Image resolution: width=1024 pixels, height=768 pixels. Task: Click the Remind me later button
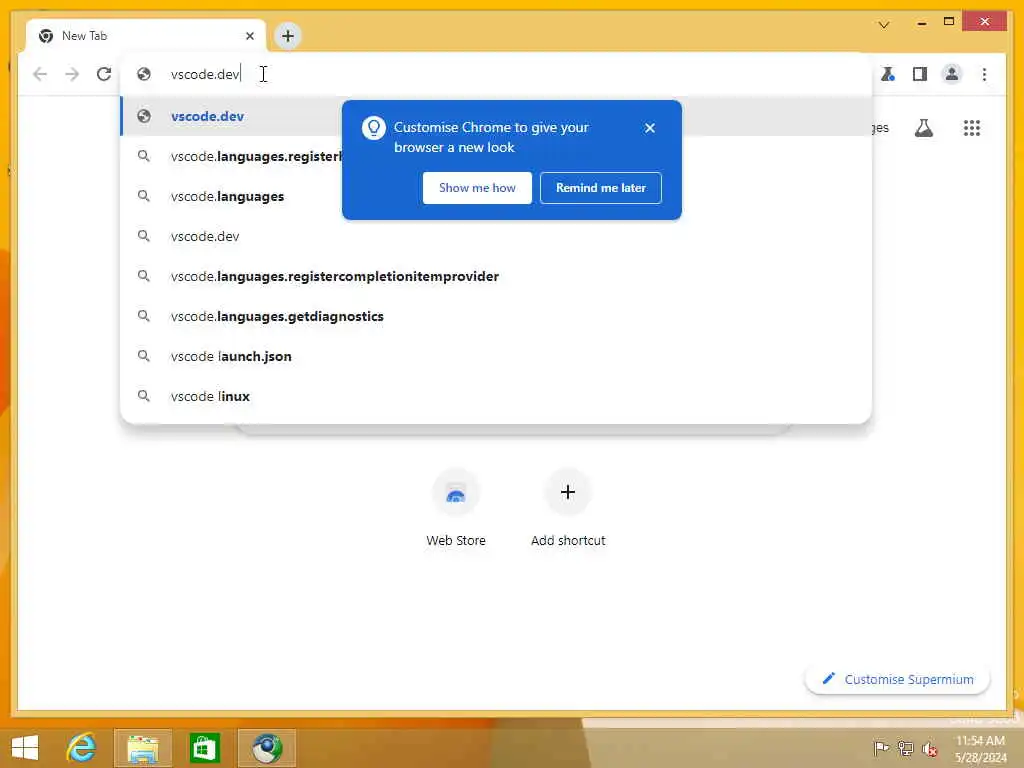[x=601, y=188]
